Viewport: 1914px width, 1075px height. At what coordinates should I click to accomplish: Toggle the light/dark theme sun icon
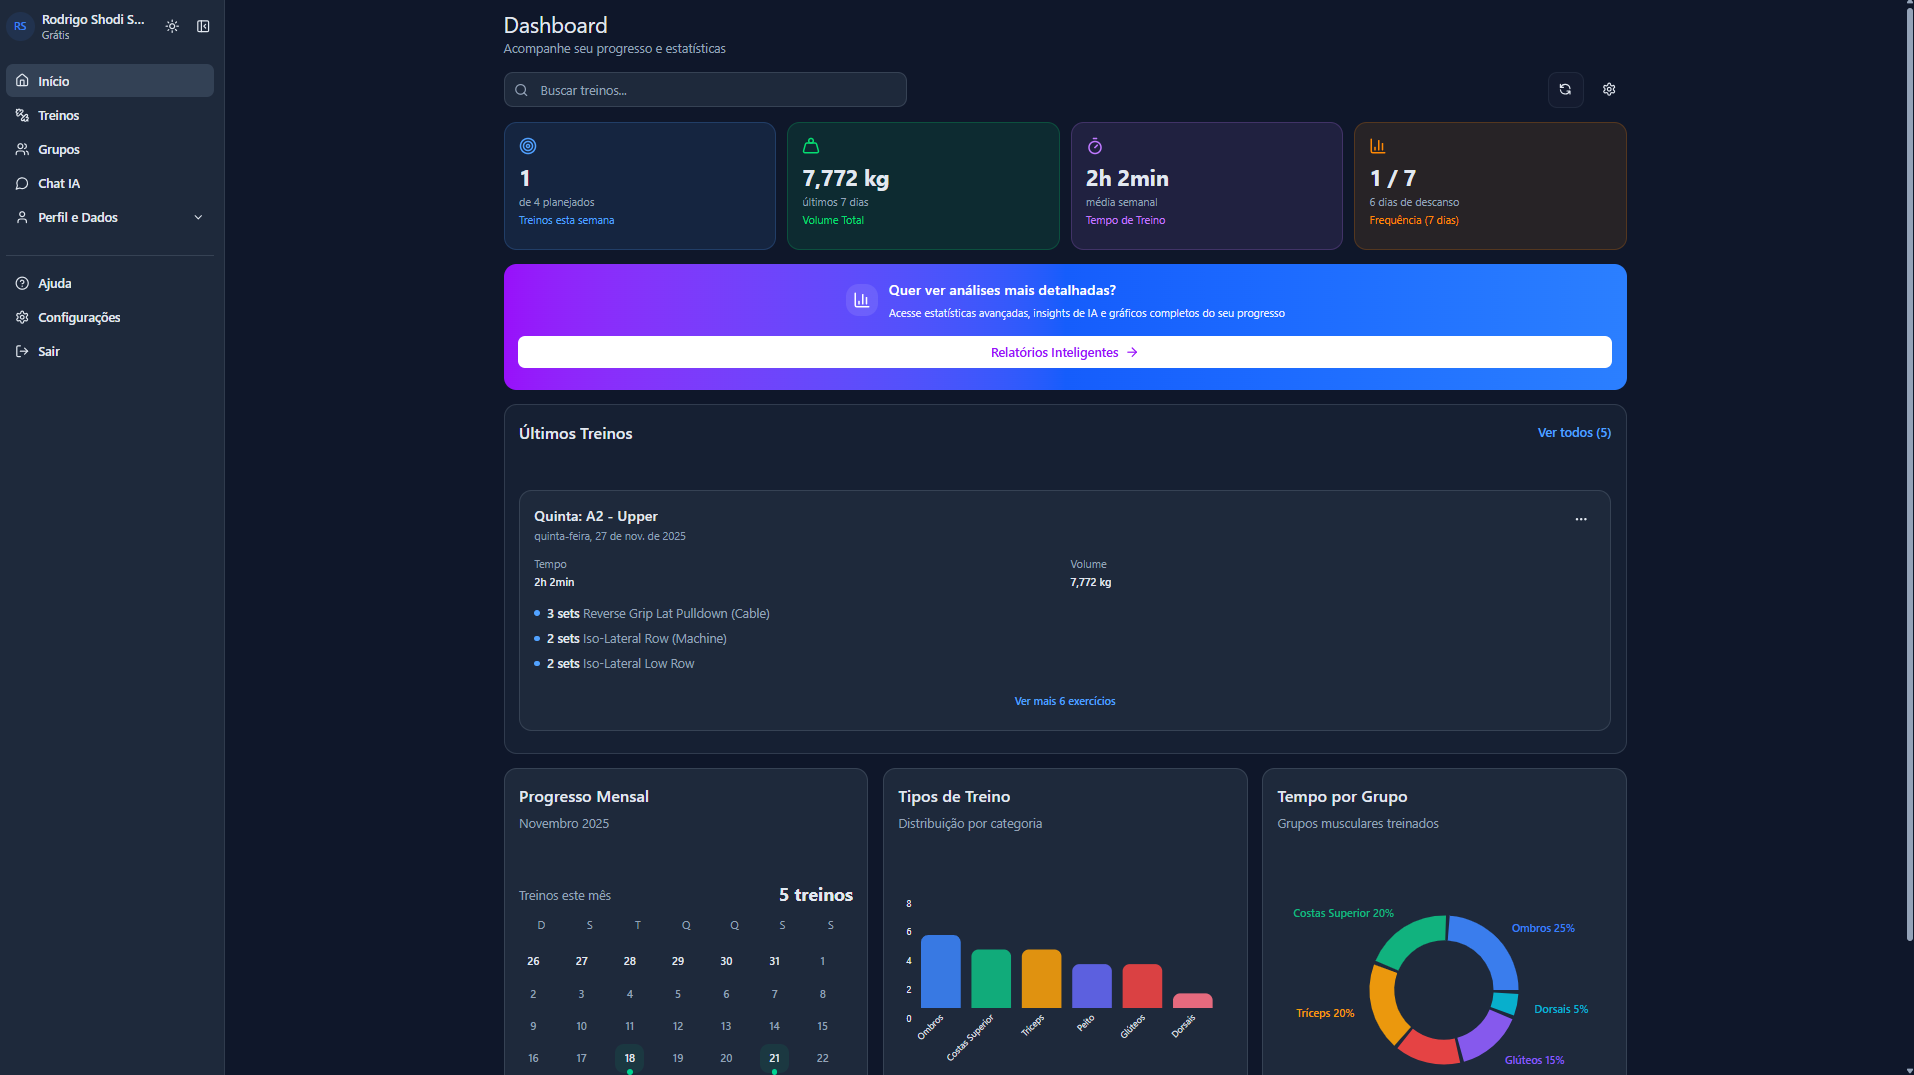click(x=172, y=27)
